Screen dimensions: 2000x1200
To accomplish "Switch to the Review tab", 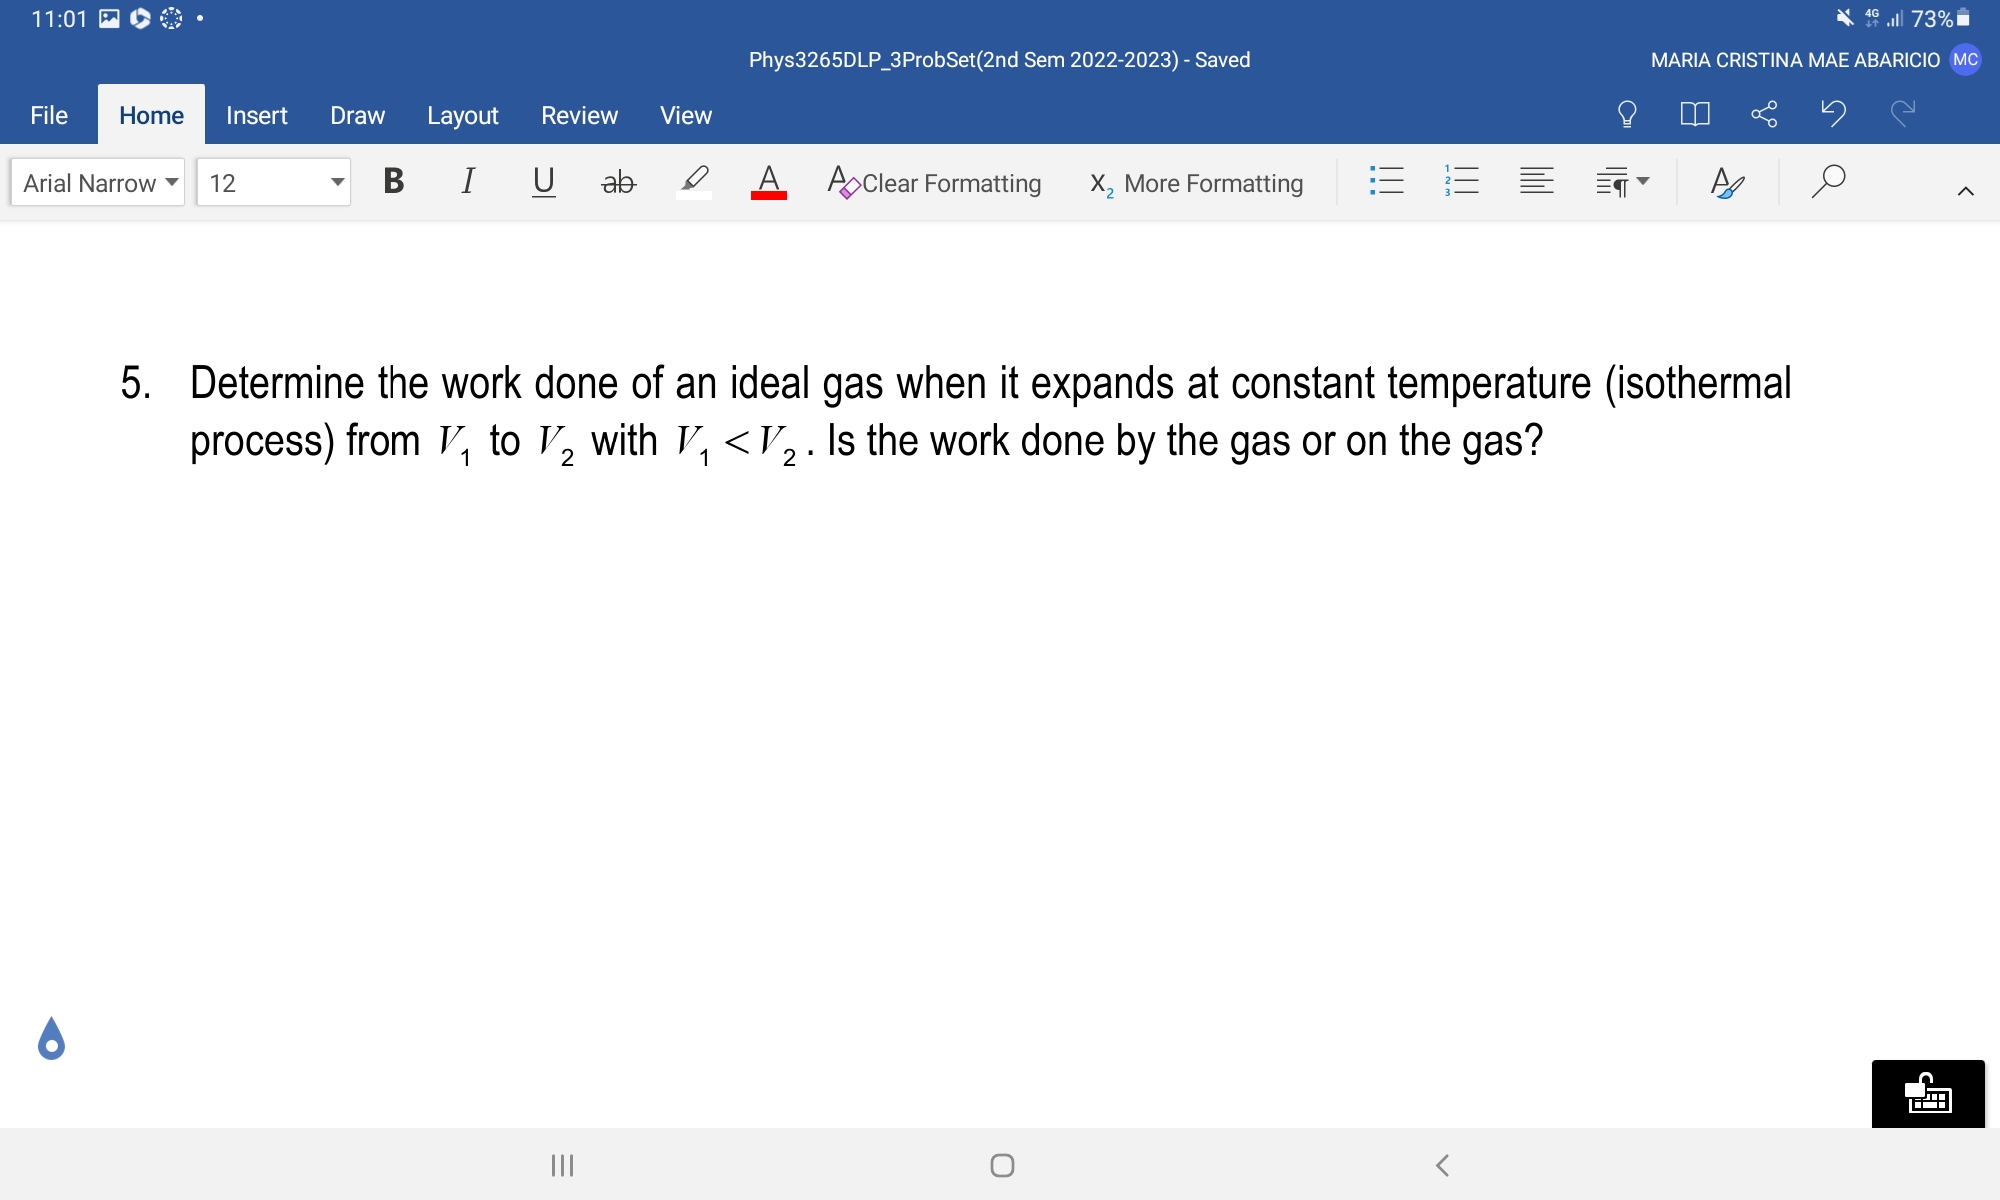I will coord(579,115).
